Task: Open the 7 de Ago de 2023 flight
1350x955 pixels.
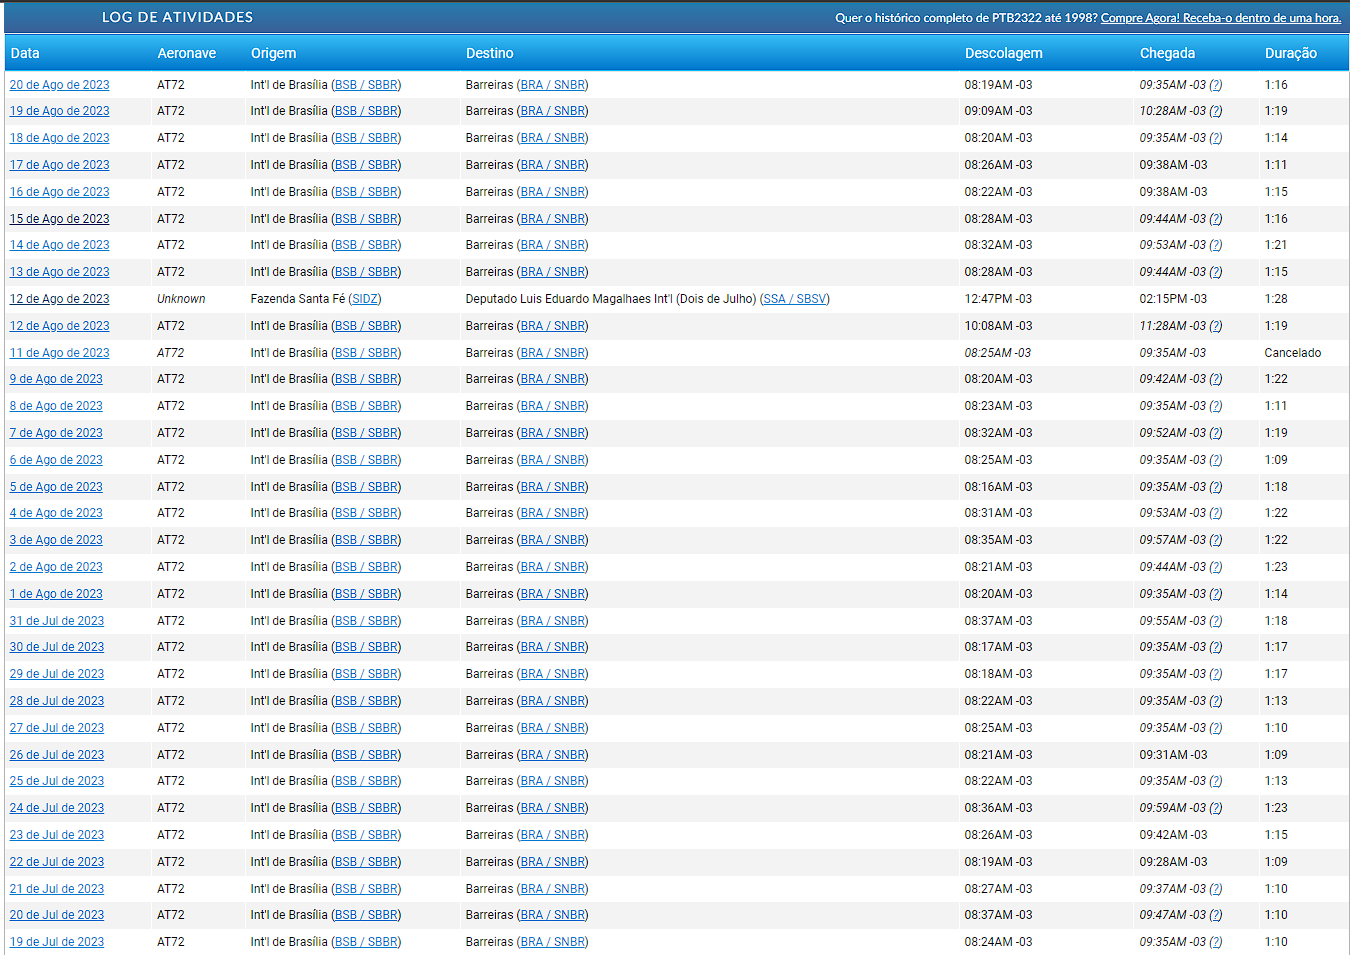Action: [56, 433]
